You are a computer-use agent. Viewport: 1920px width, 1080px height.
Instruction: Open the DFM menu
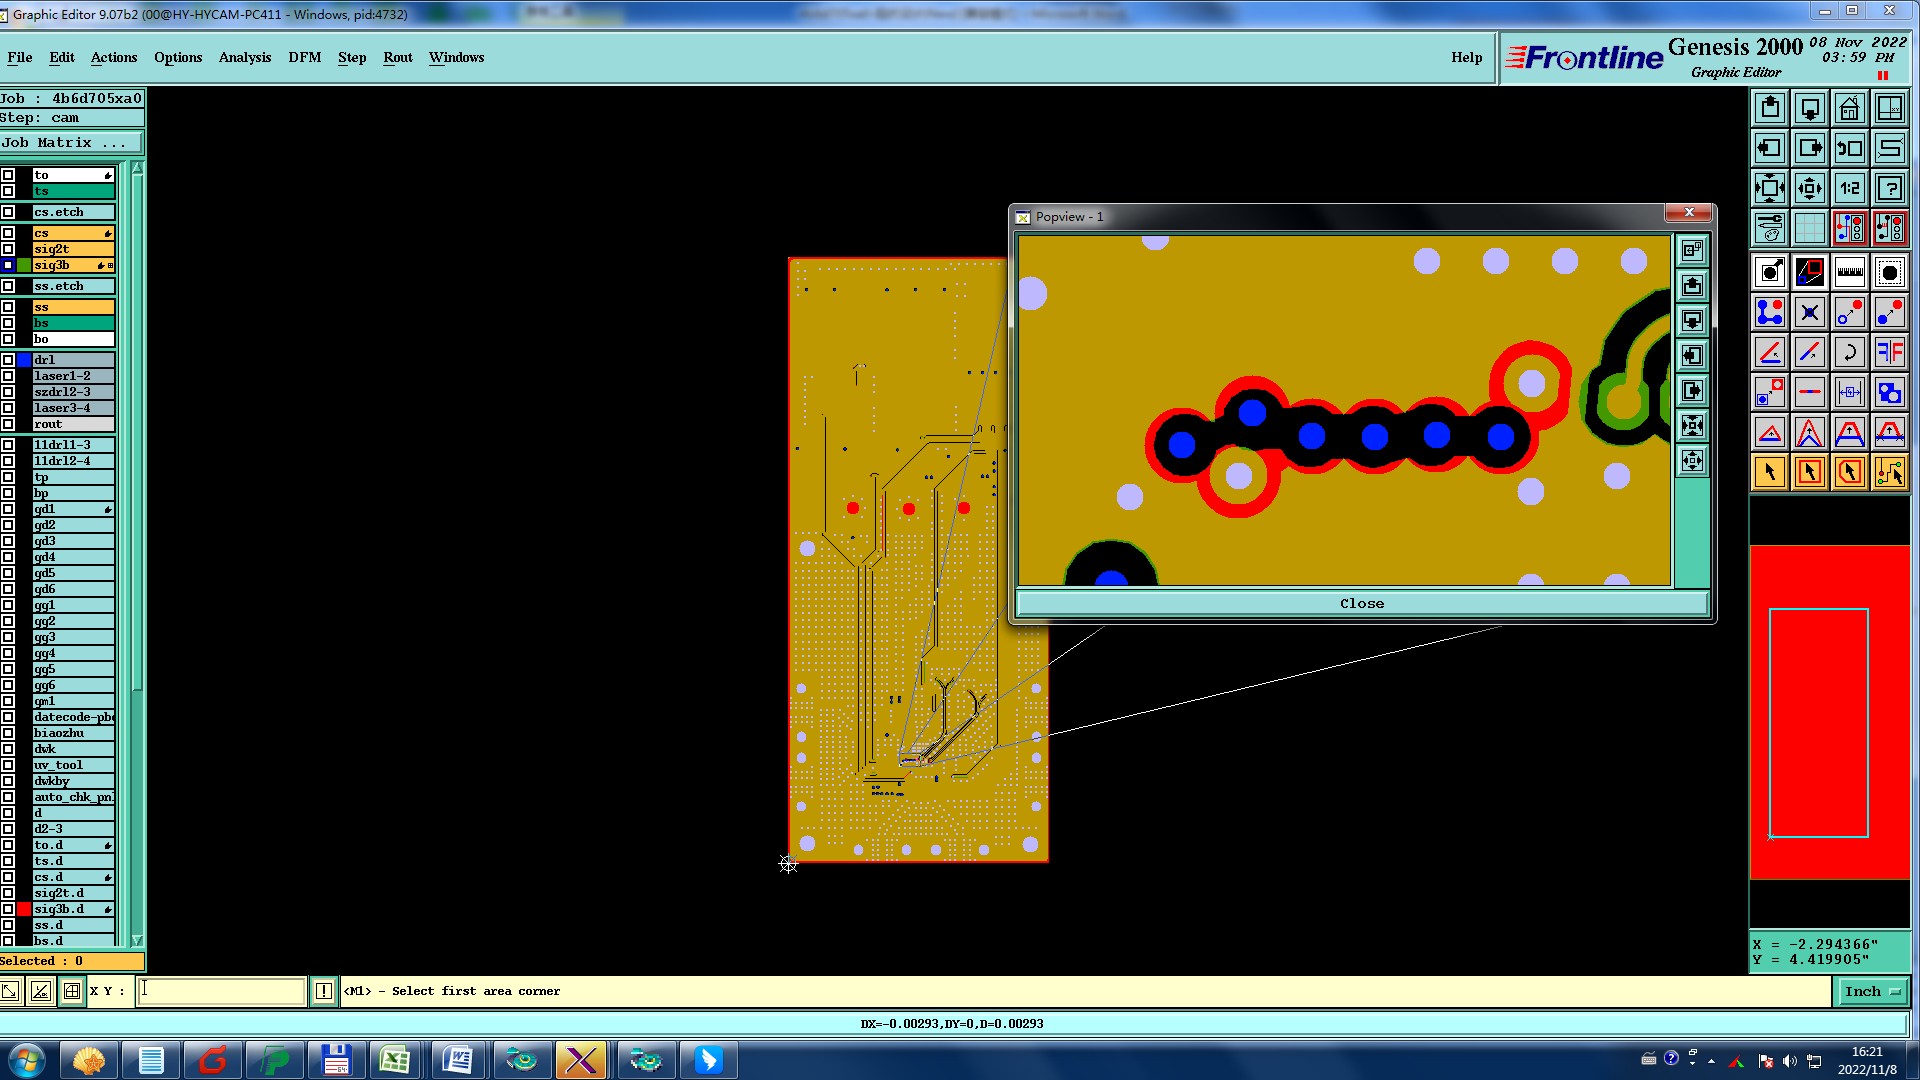coord(304,57)
